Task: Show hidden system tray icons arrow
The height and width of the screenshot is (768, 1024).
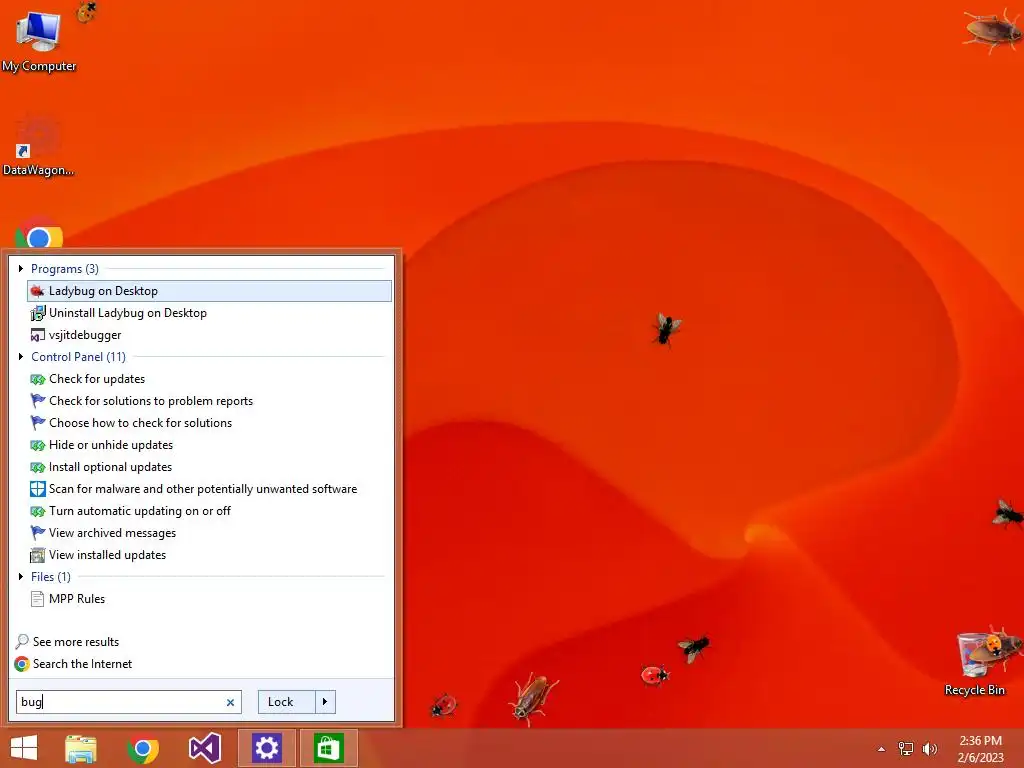Action: click(x=881, y=749)
